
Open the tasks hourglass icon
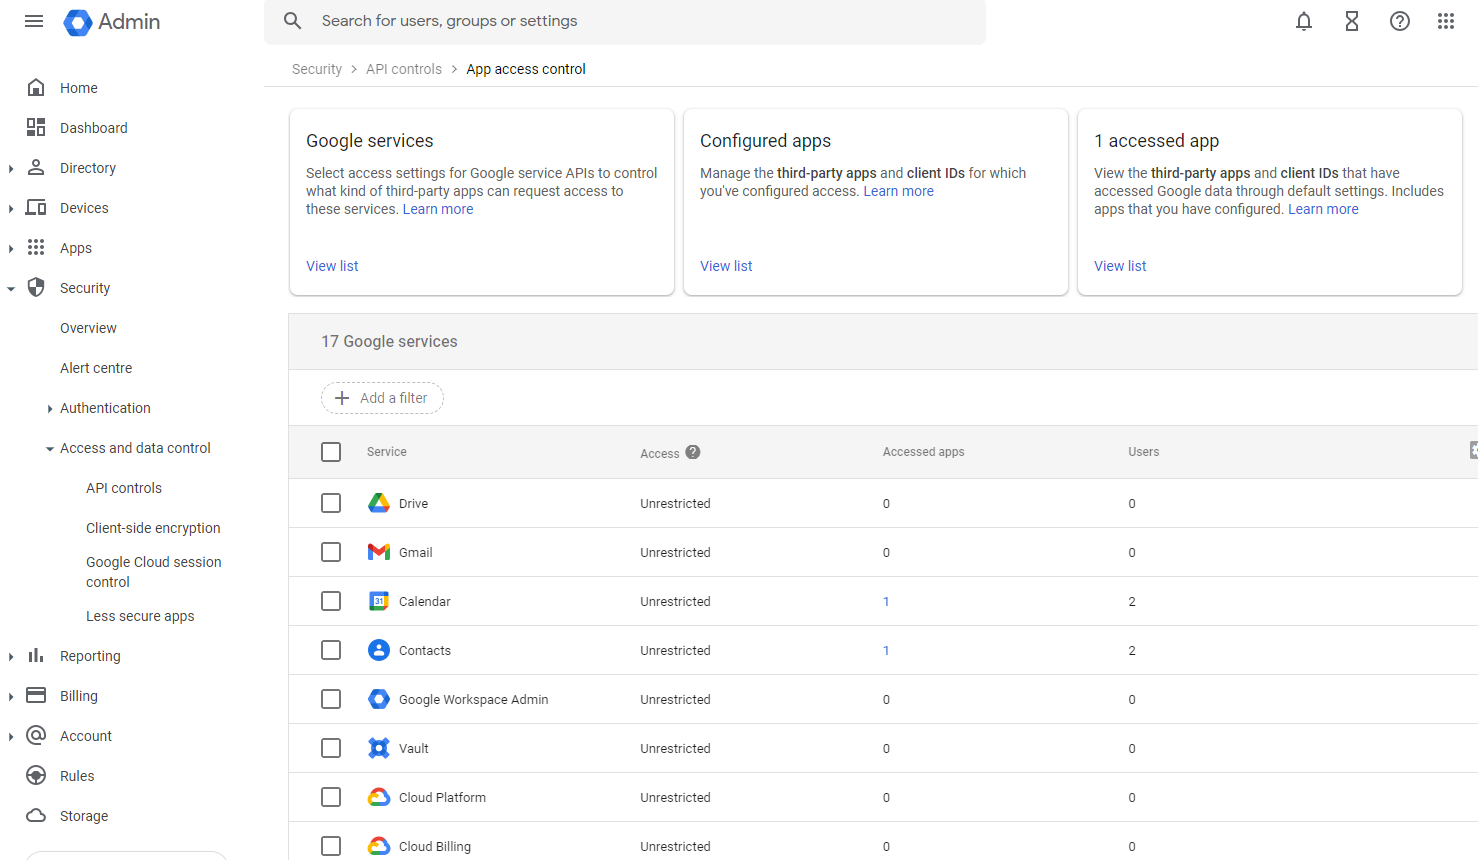(1352, 21)
